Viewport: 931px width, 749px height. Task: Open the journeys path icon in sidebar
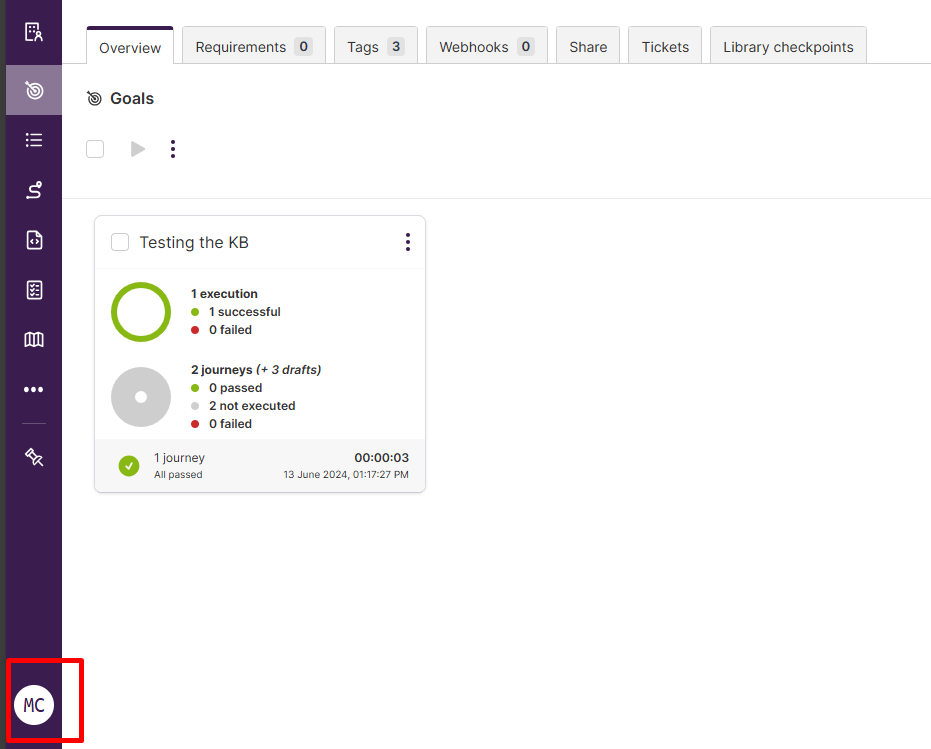click(34, 190)
